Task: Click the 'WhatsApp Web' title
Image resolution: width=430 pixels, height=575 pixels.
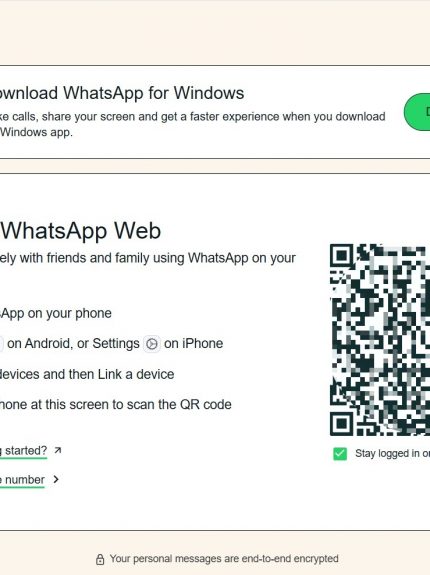Action: click(81, 231)
